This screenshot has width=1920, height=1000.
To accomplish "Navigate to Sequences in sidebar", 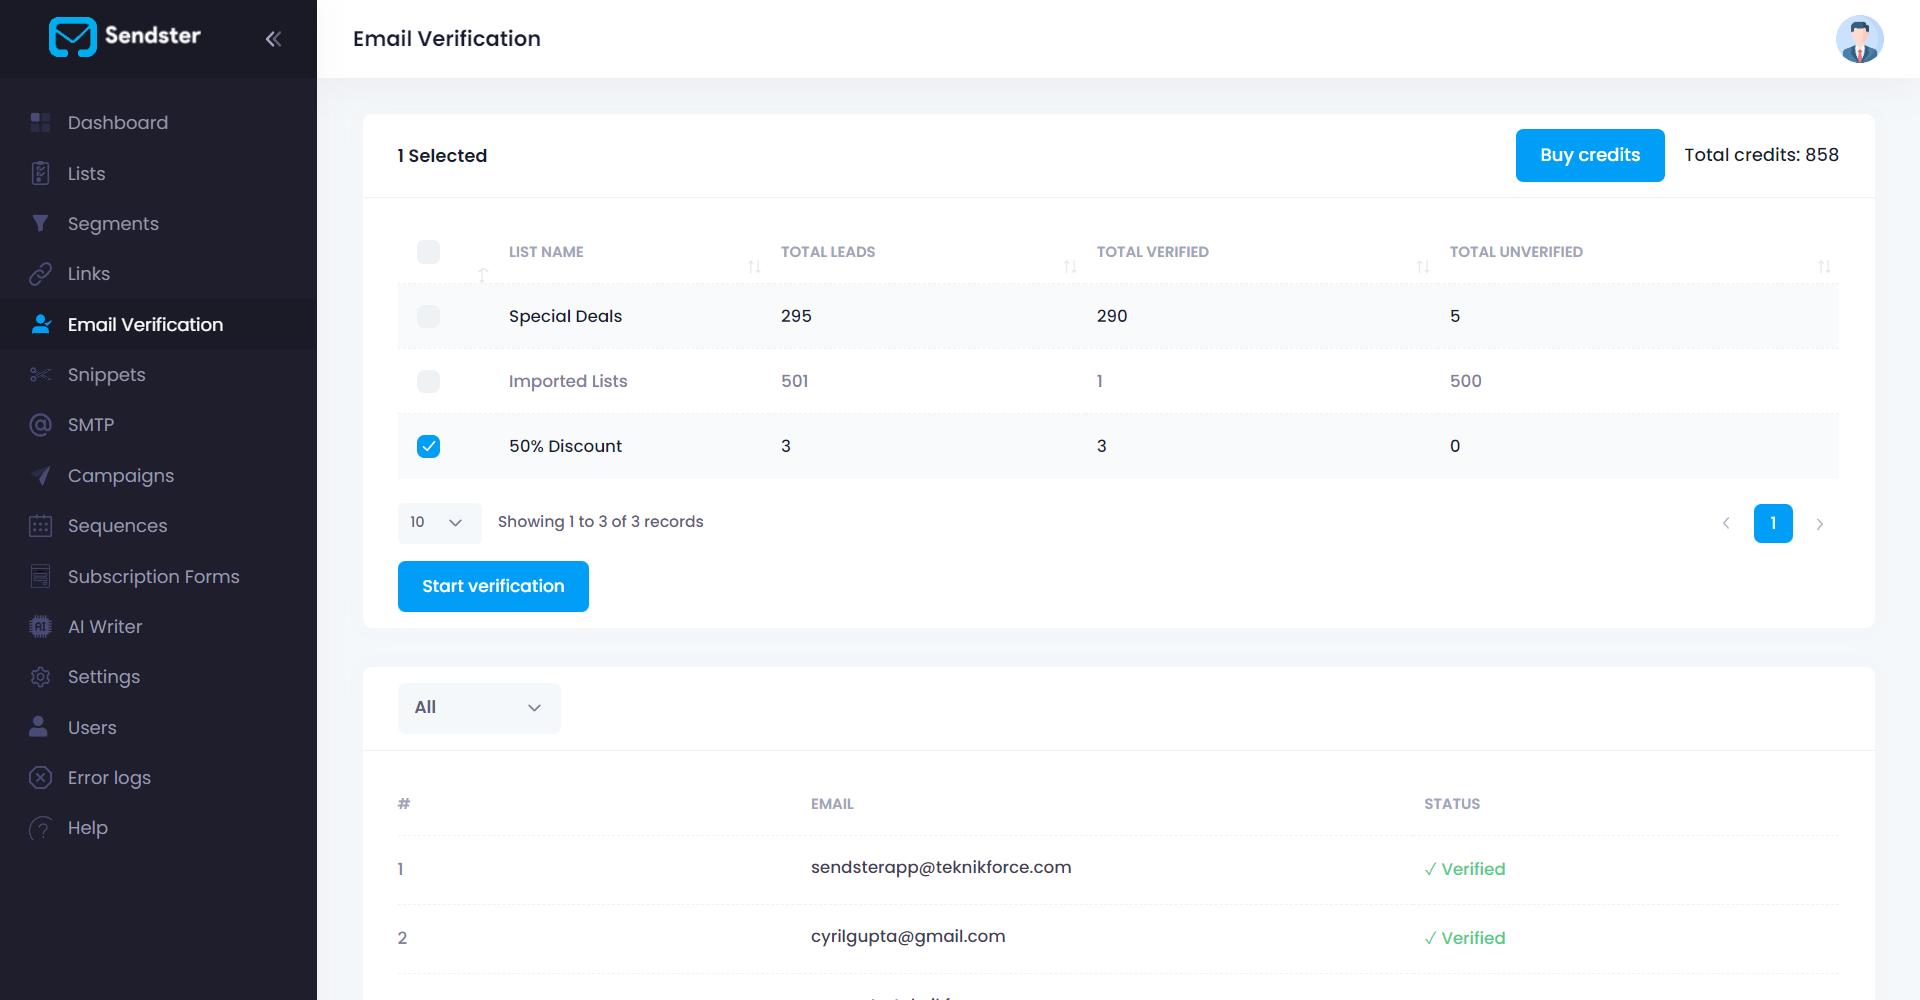I will click(x=117, y=526).
